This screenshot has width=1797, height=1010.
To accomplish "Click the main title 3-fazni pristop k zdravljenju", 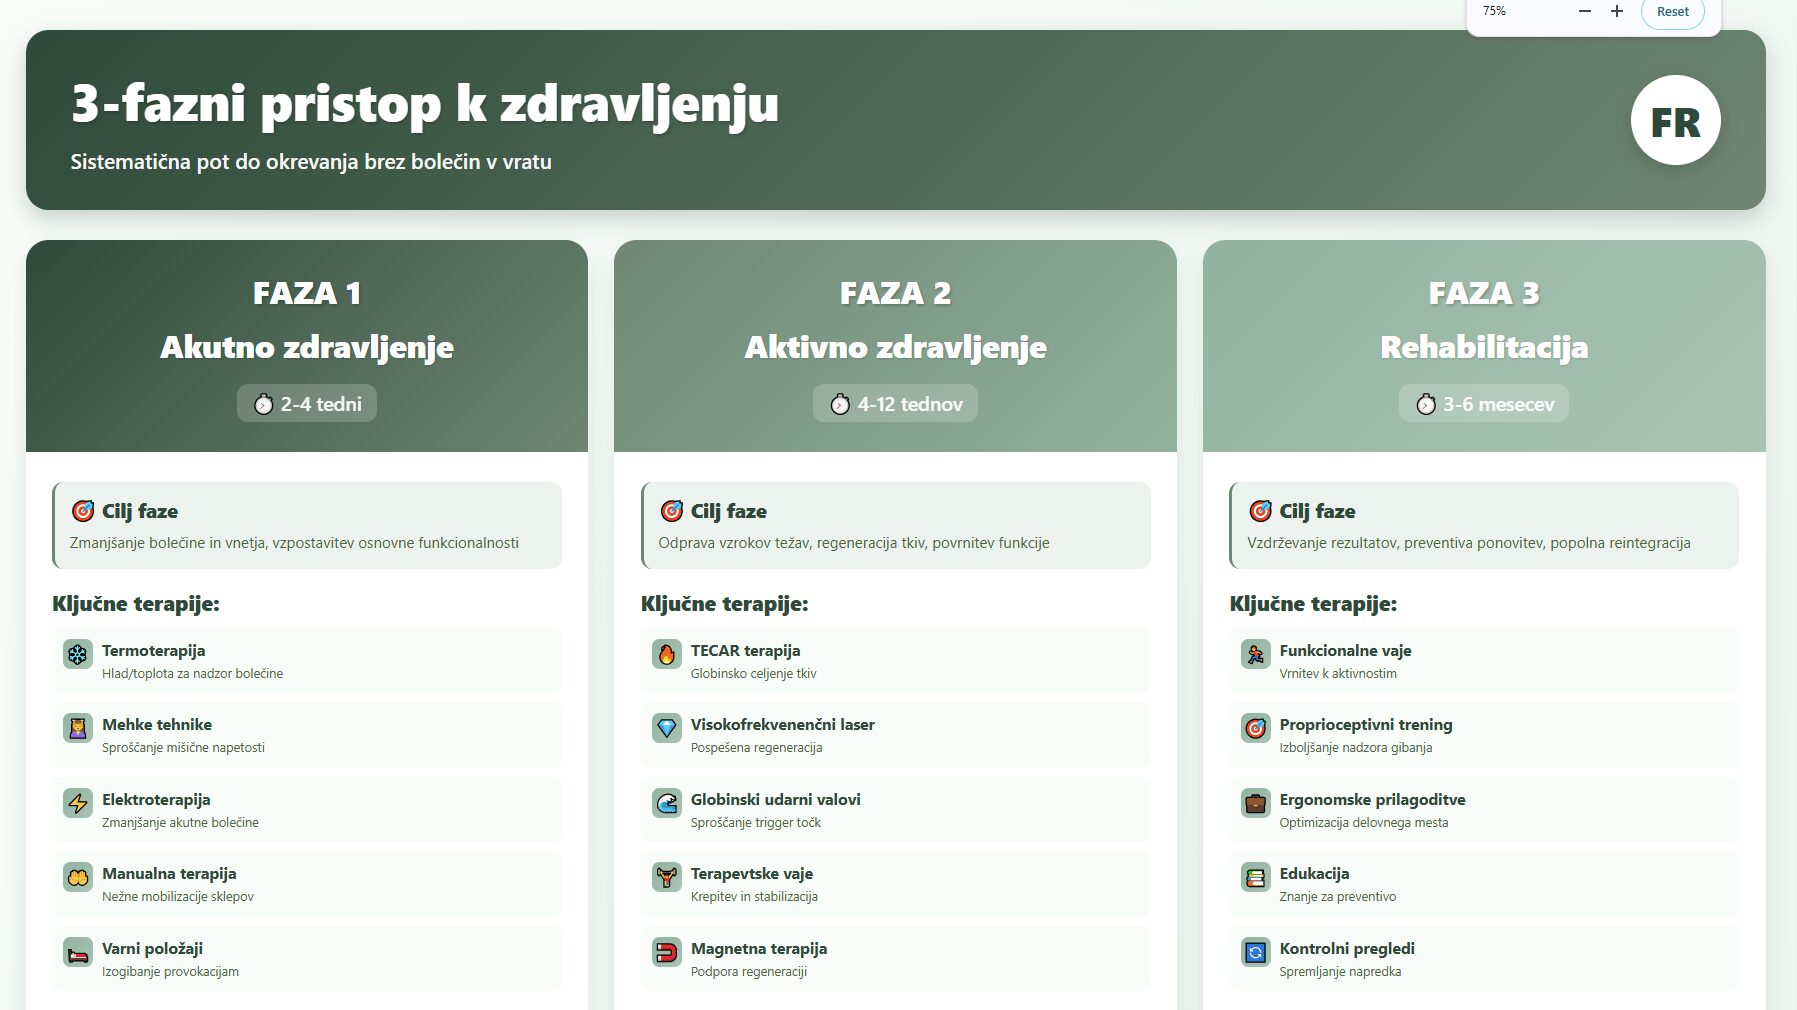I will click(x=425, y=103).
